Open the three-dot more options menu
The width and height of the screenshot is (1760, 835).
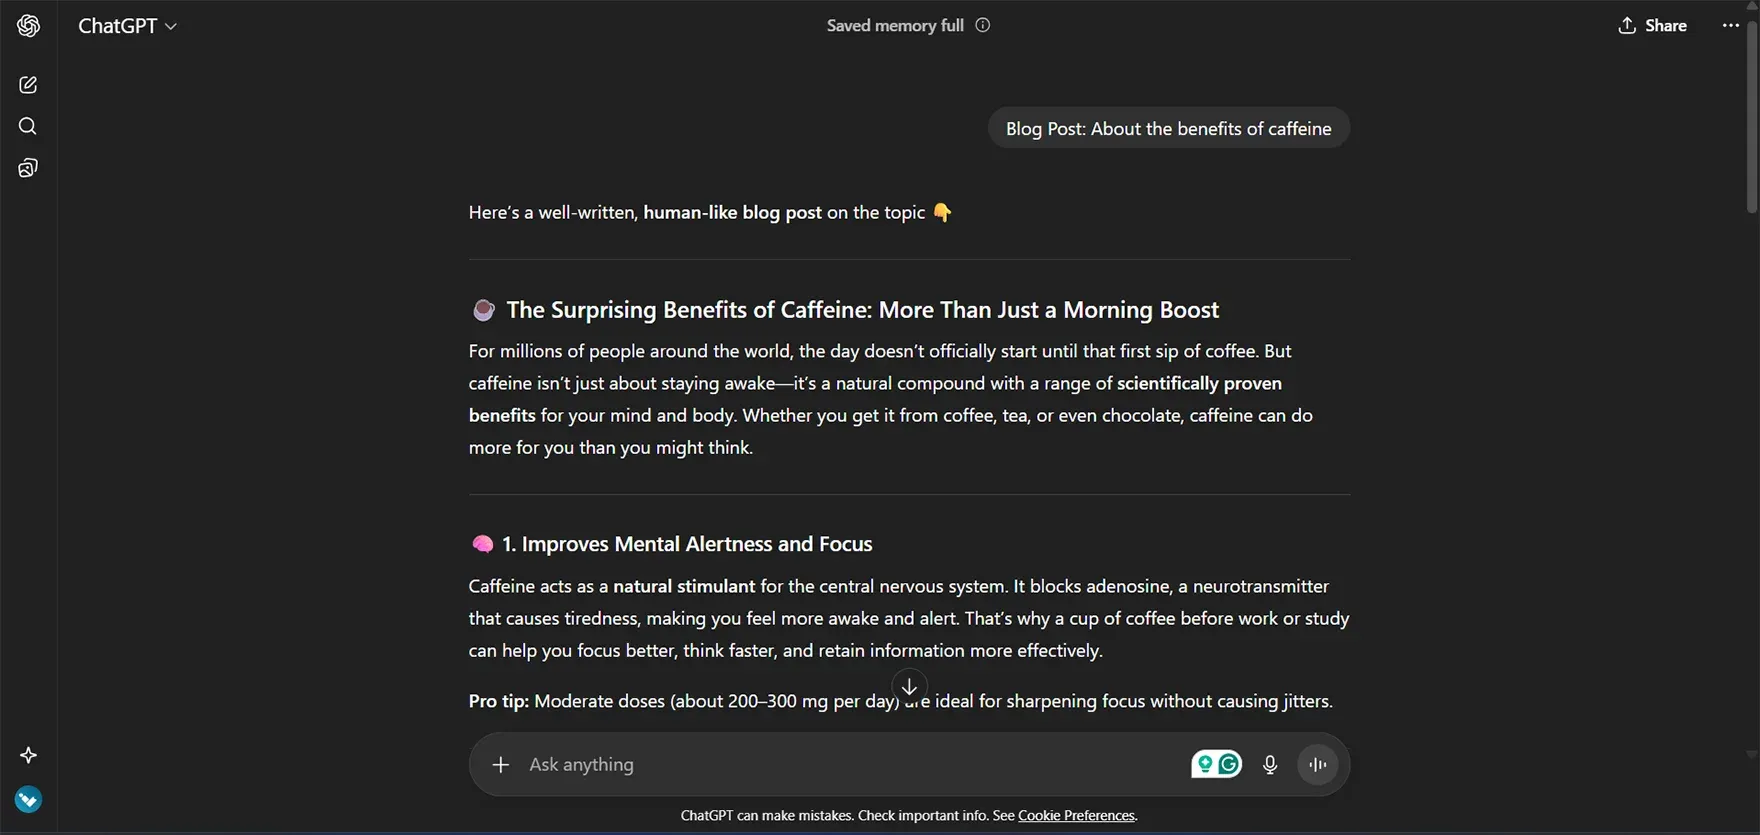pos(1731,25)
